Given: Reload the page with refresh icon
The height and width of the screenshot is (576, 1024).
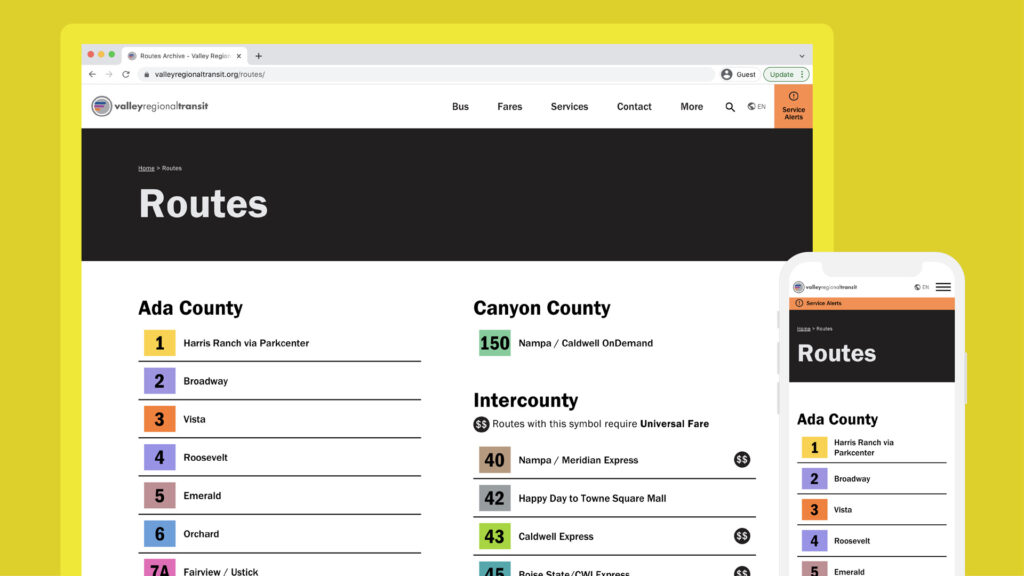Looking at the screenshot, I should tap(125, 74).
